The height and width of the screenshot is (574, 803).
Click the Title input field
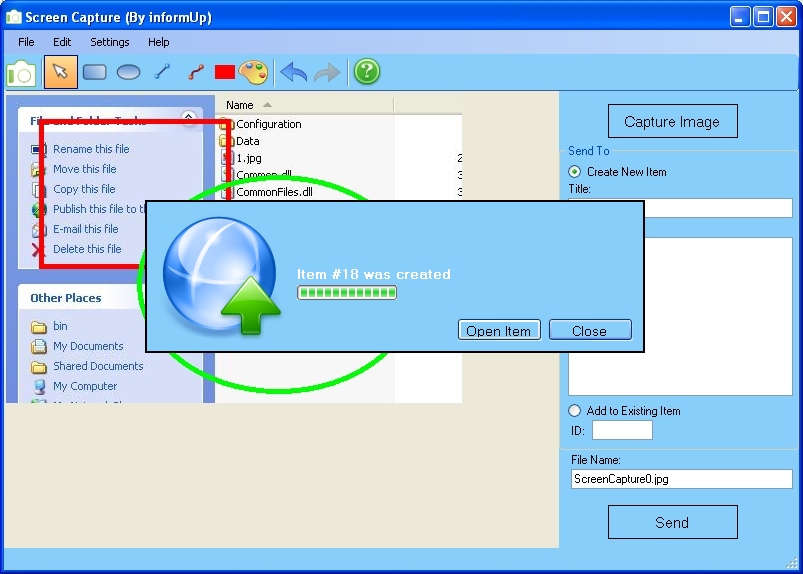pyautogui.click(x=718, y=208)
